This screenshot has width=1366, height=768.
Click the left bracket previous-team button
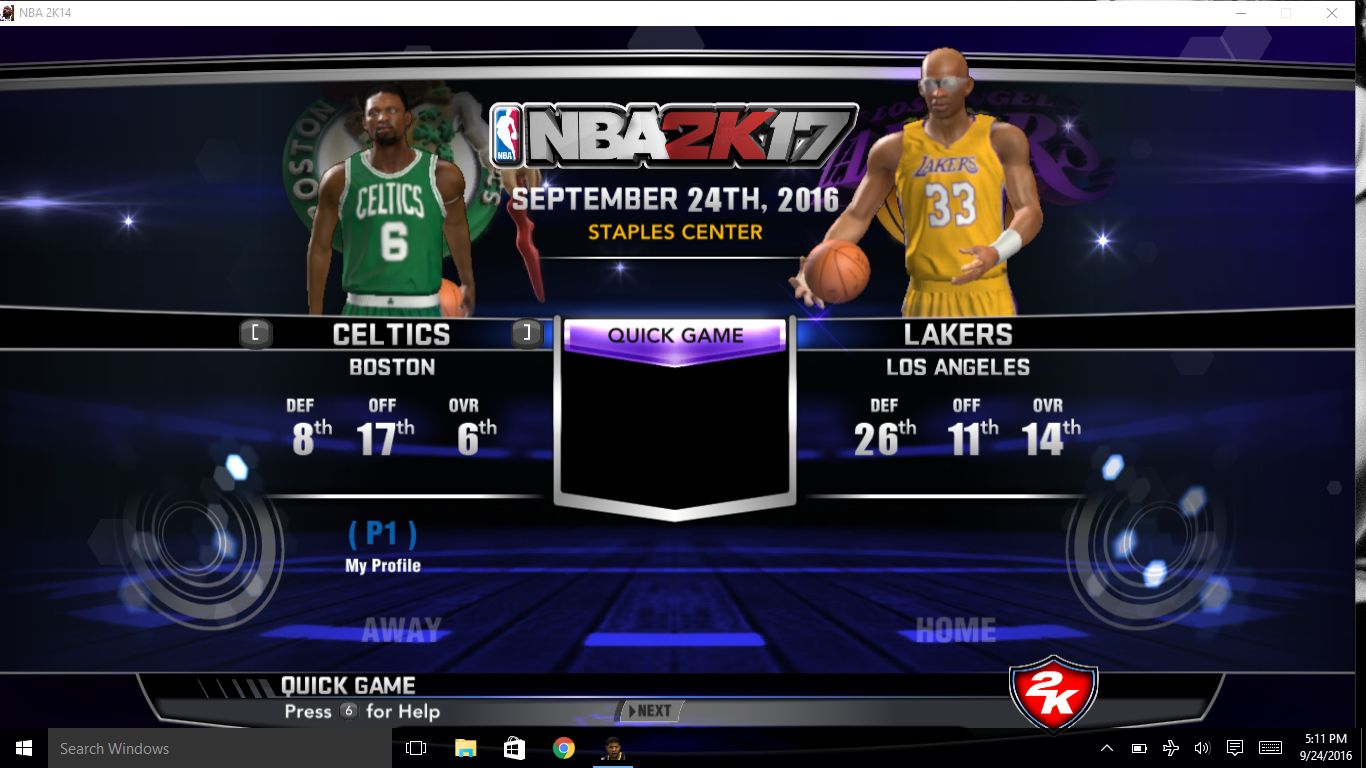255,334
